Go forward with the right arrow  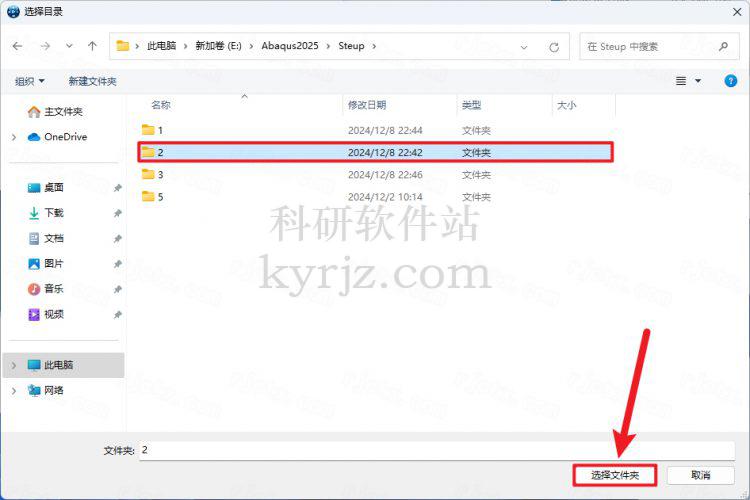[45, 46]
